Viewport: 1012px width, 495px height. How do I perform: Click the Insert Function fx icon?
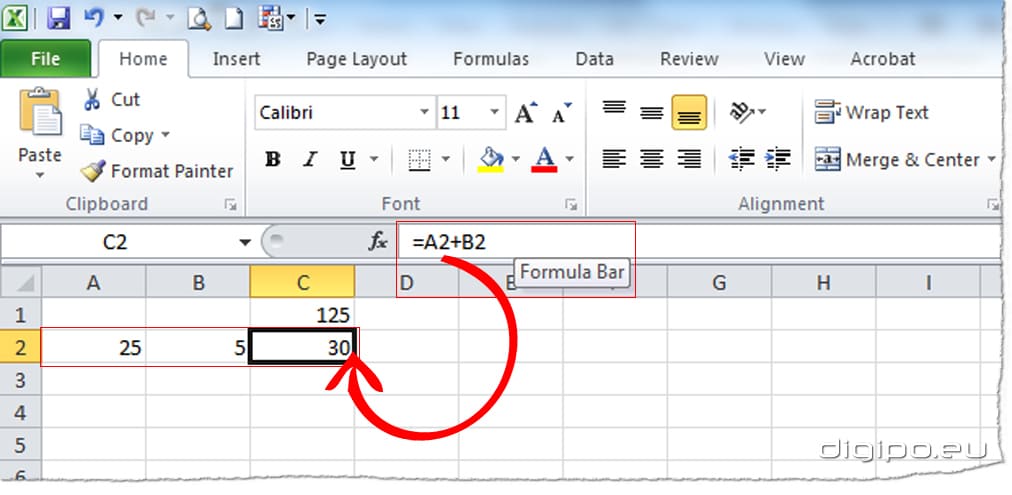coord(379,241)
